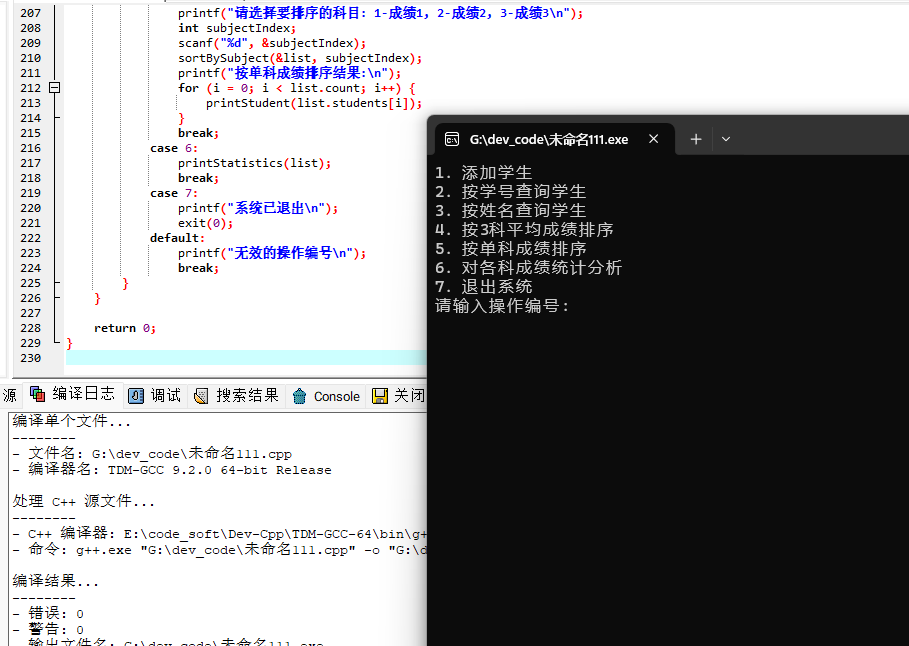909x646 pixels.
Task: Click the Console bucket icon
Action: pyautogui.click(x=299, y=396)
